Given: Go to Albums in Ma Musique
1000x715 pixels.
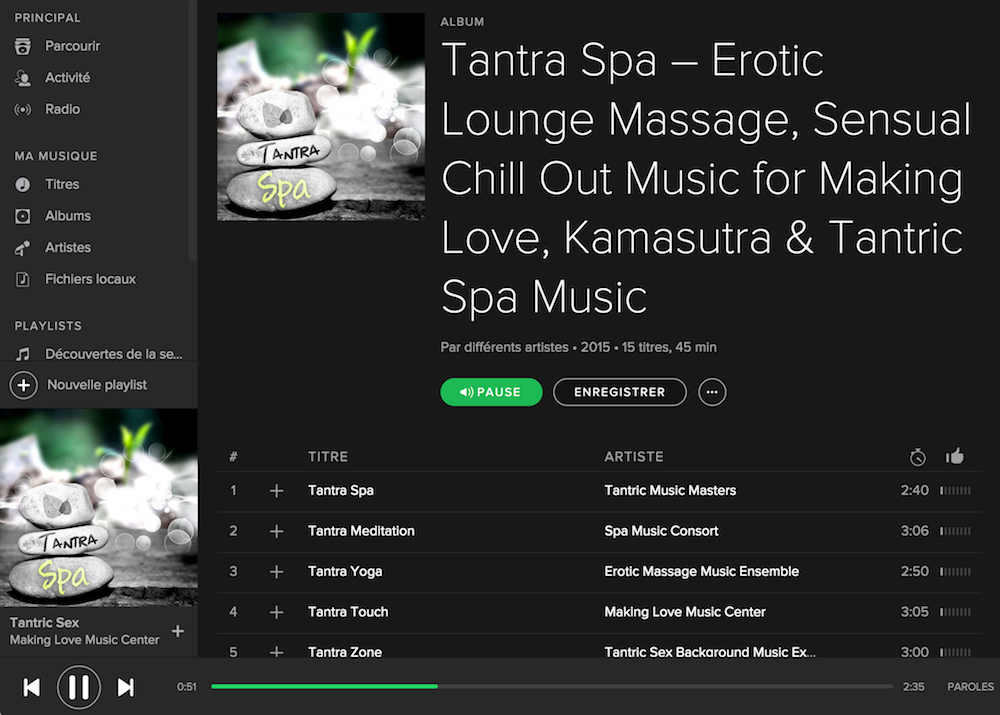Looking at the screenshot, I should (68, 216).
